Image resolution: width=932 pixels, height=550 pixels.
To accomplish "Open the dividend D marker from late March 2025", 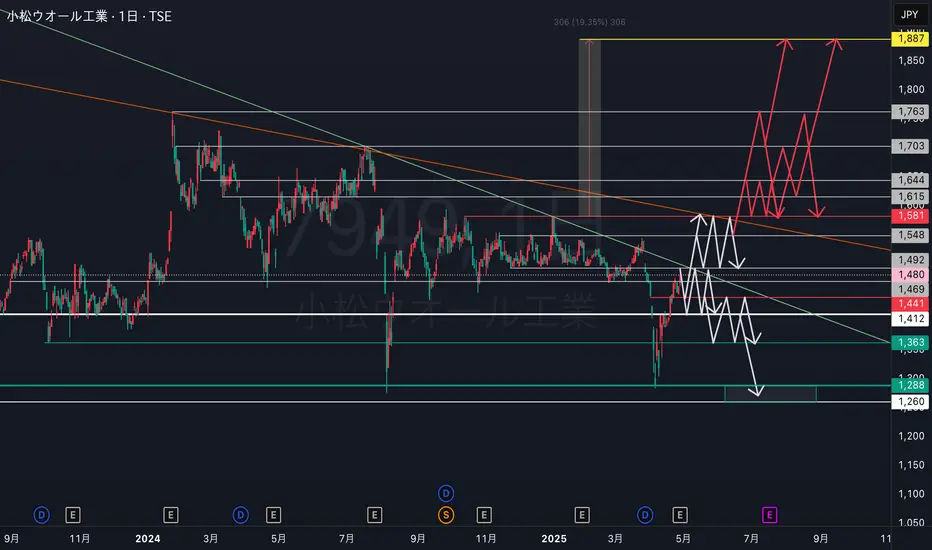I will coord(645,515).
